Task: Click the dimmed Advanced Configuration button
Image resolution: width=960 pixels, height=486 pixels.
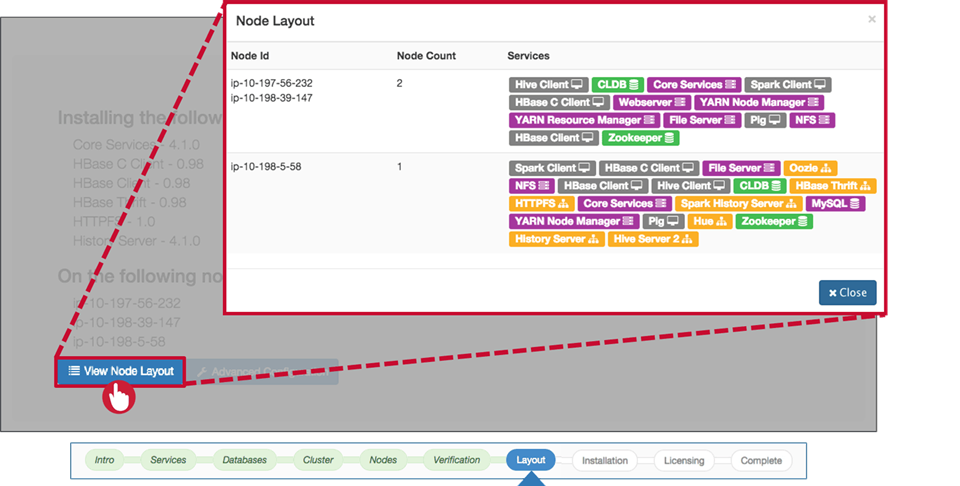Action: pyautogui.click(x=262, y=372)
